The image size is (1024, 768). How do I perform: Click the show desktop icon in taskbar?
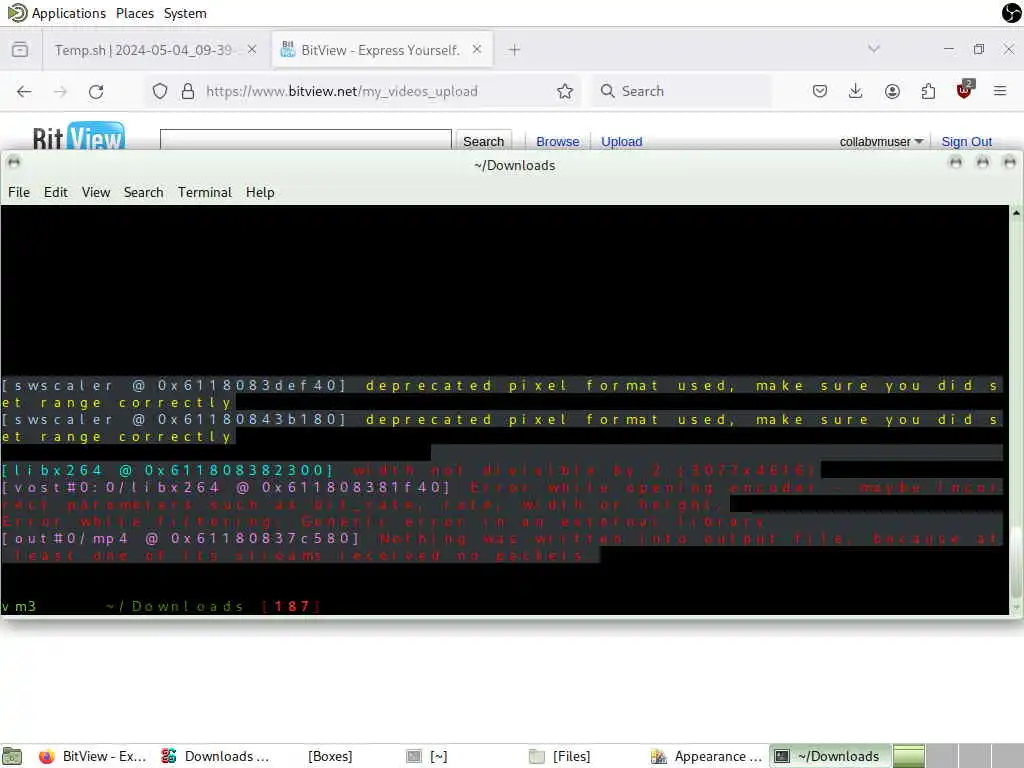(x=12, y=756)
